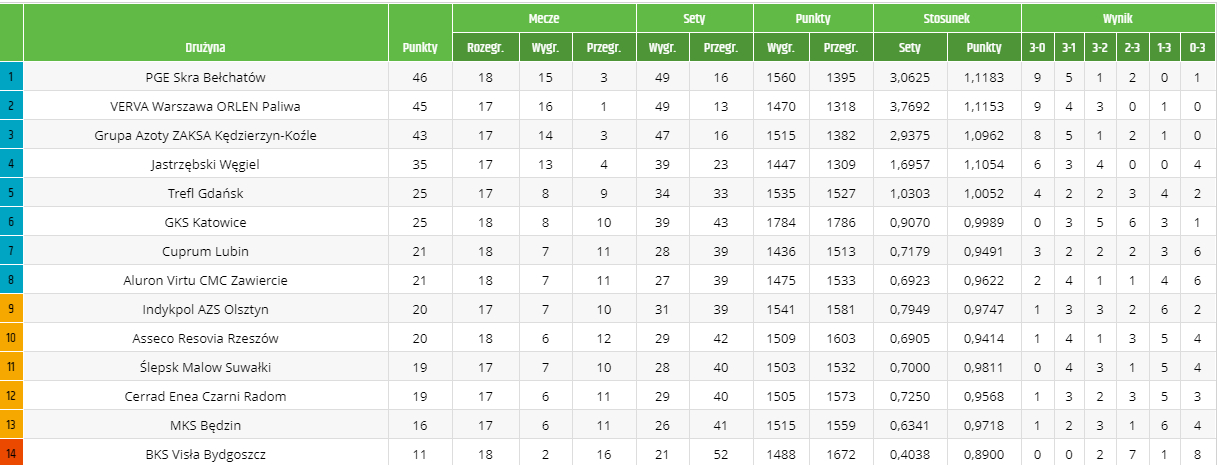The image size is (1218, 465).
Task: Click the Mecze group header
Action: 544,18
